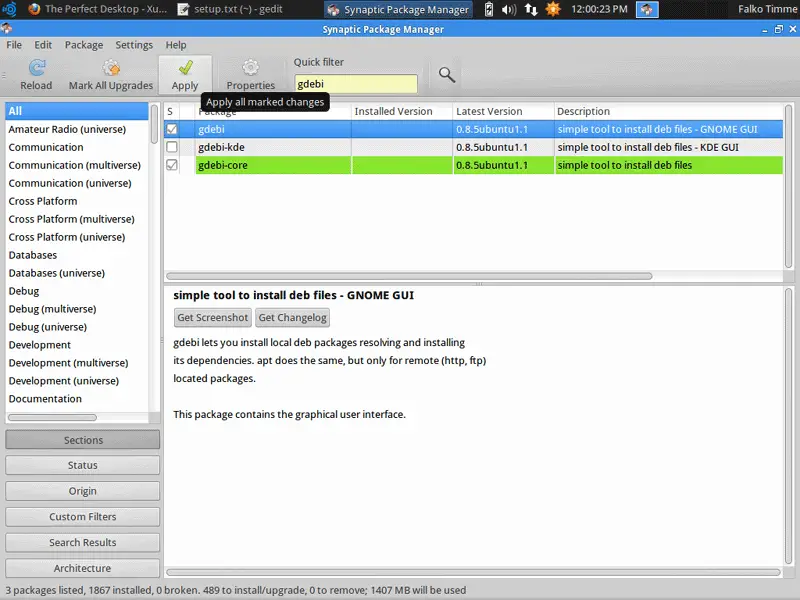This screenshot has width=800, height=600.
Task: Click the Synaptic icon in the title bar
Action: click(x=6, y=29)
